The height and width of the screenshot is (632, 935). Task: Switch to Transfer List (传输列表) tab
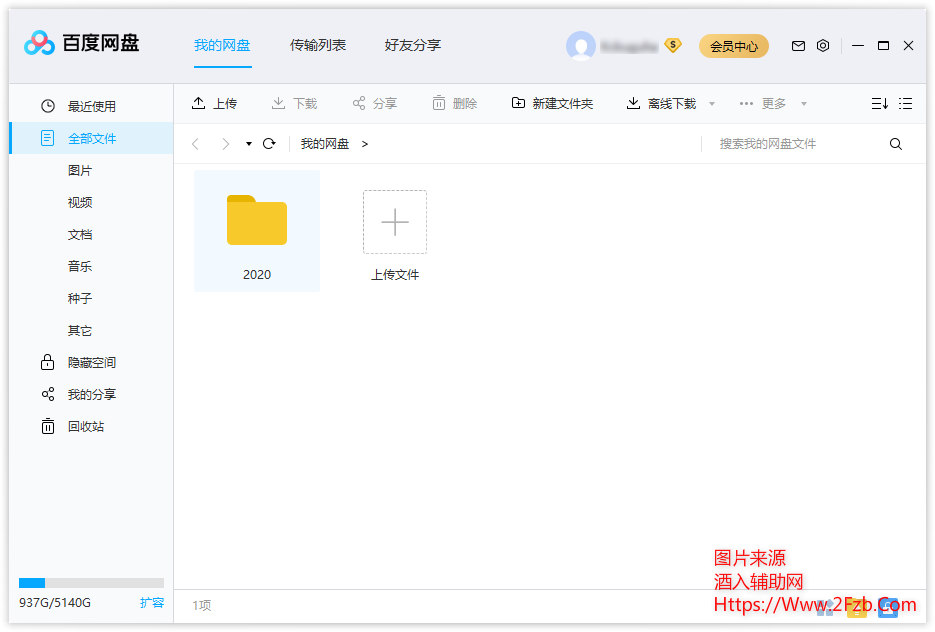318,45
